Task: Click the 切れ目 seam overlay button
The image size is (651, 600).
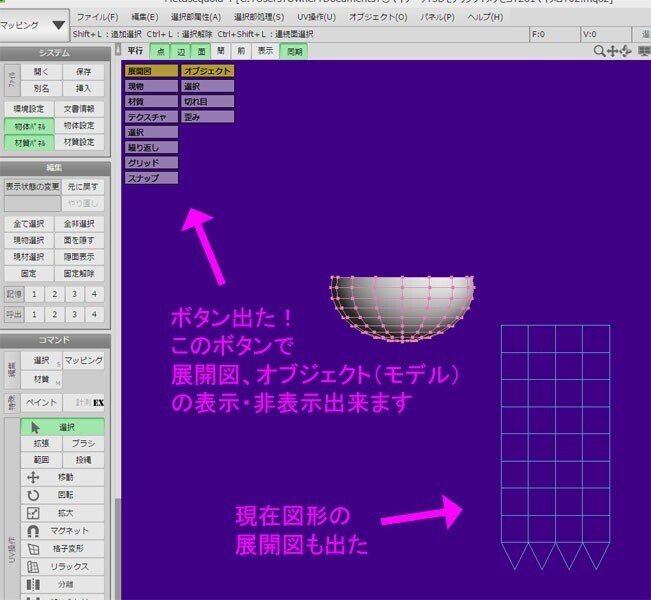Action: coord(208,102)
